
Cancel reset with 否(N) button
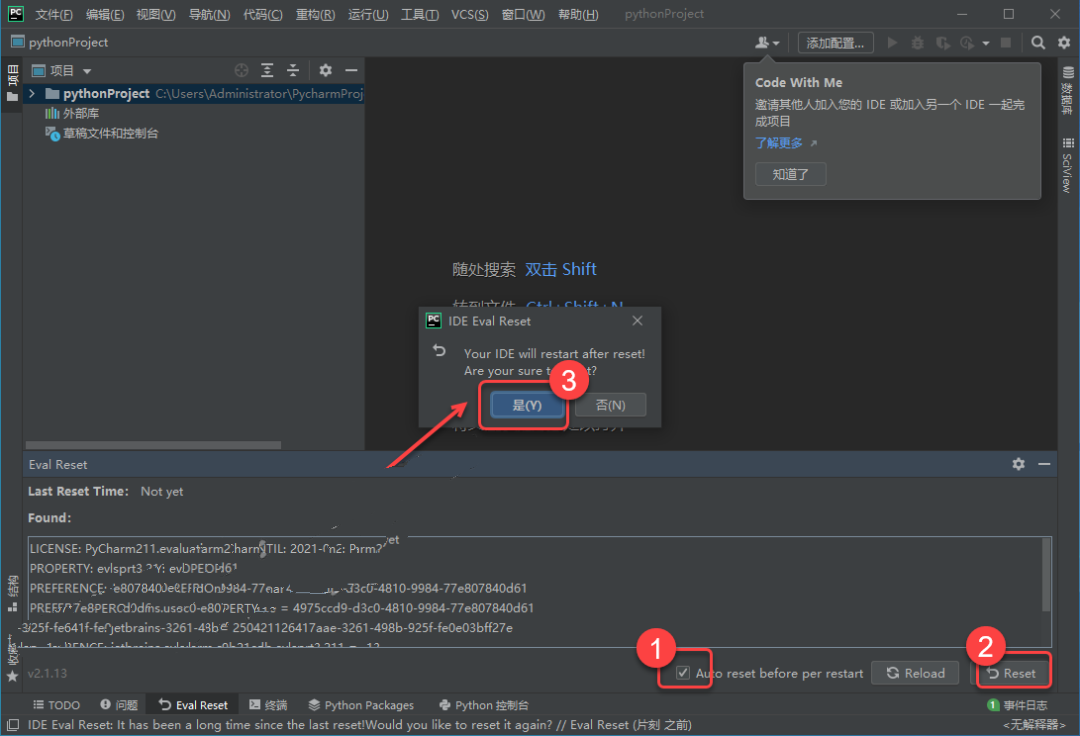pyautogui.click(x=610, y=406)
